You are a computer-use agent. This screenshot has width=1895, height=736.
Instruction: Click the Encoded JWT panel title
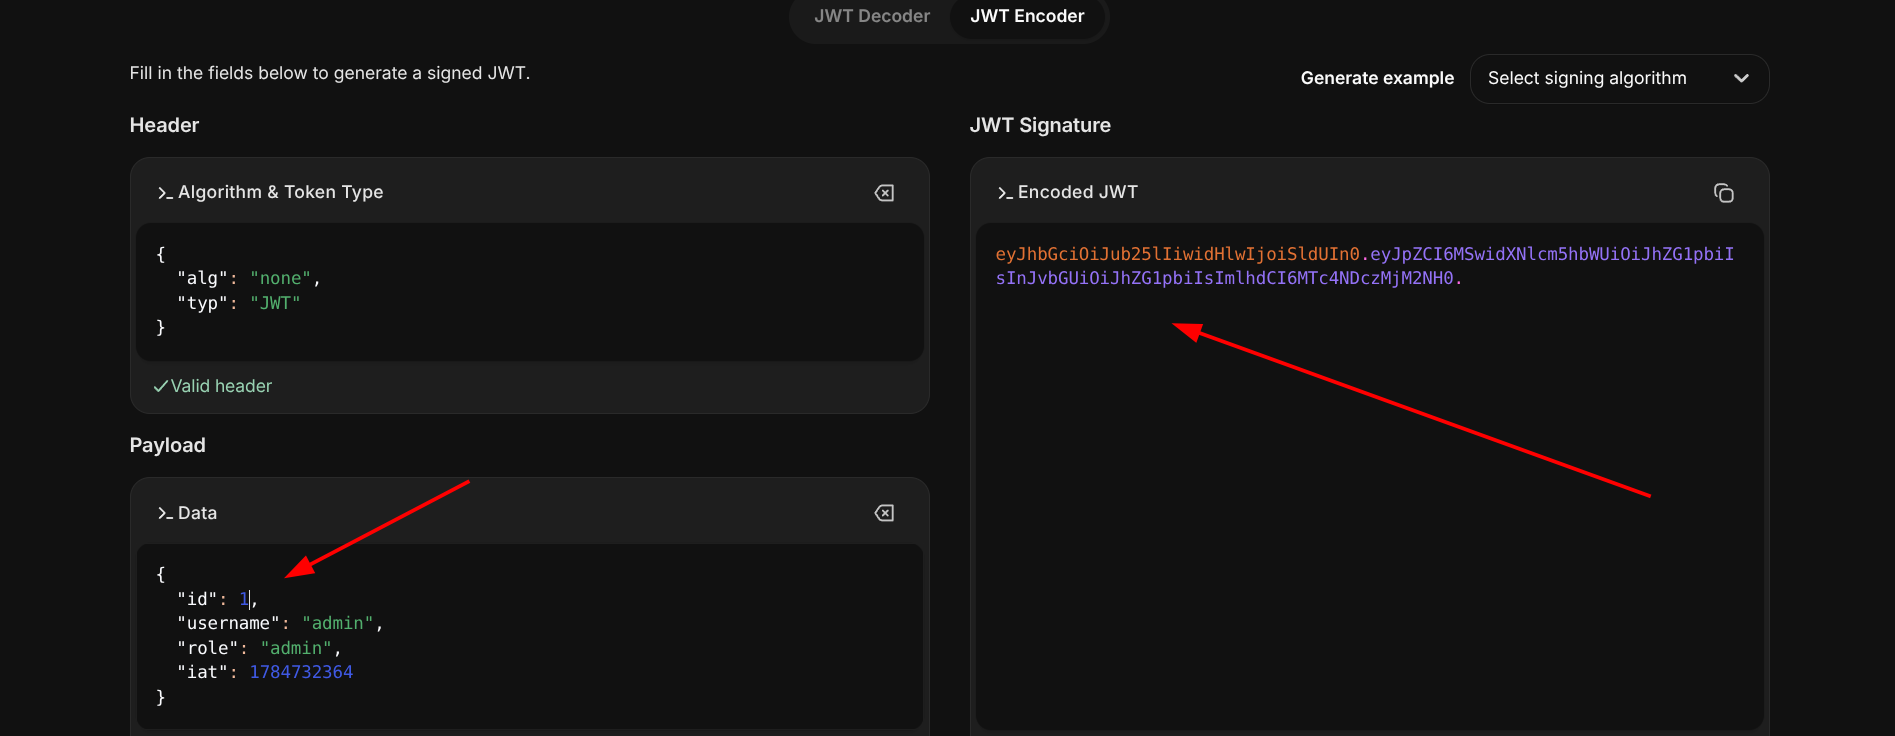coord(1078,192)
